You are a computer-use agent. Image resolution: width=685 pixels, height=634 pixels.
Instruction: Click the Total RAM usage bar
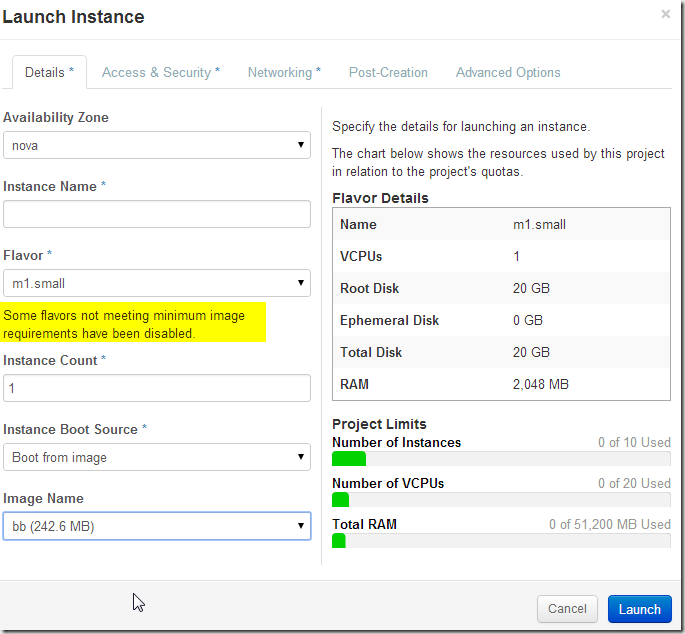click(501, 541)
